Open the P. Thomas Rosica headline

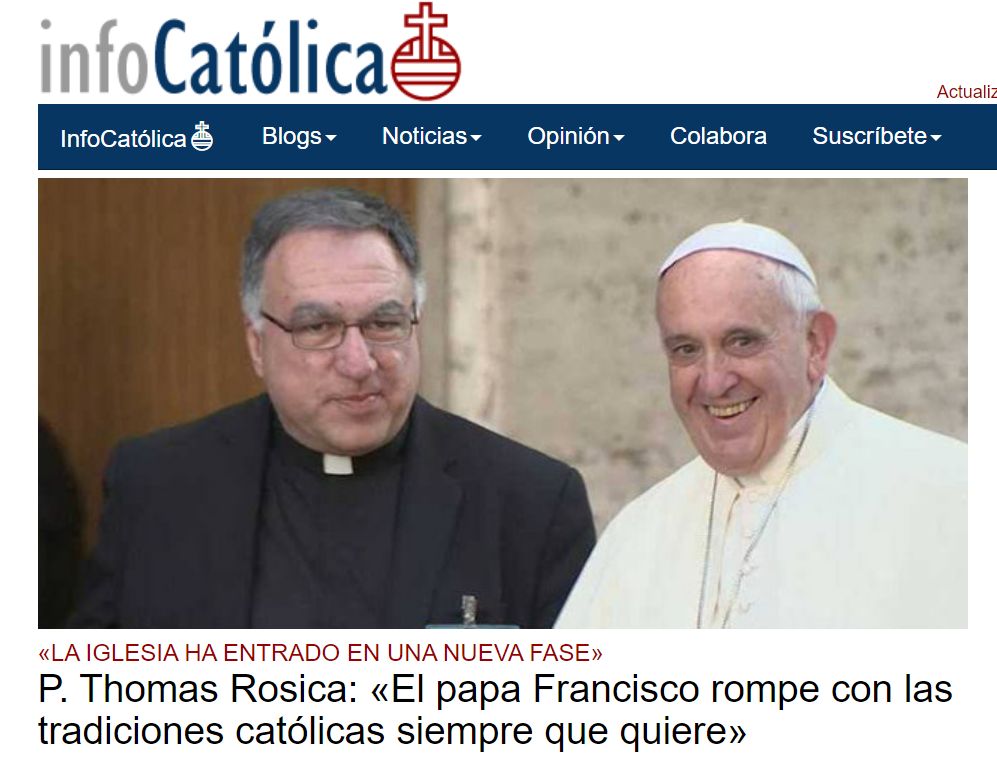(495, 710)
